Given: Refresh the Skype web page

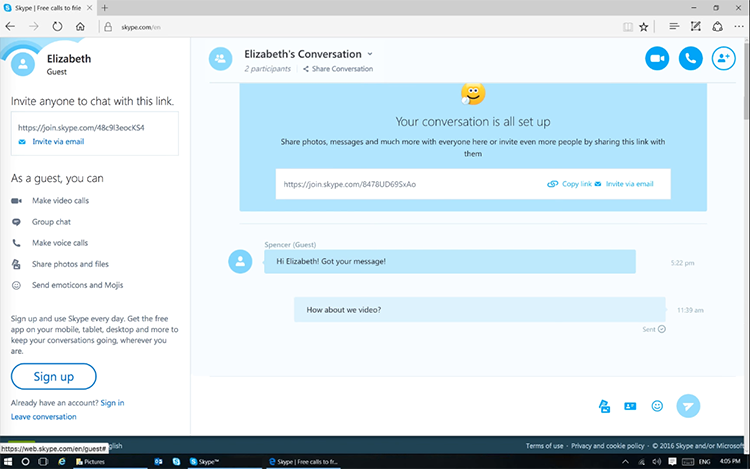Looking at the screenshot, I should coord(57,27).
